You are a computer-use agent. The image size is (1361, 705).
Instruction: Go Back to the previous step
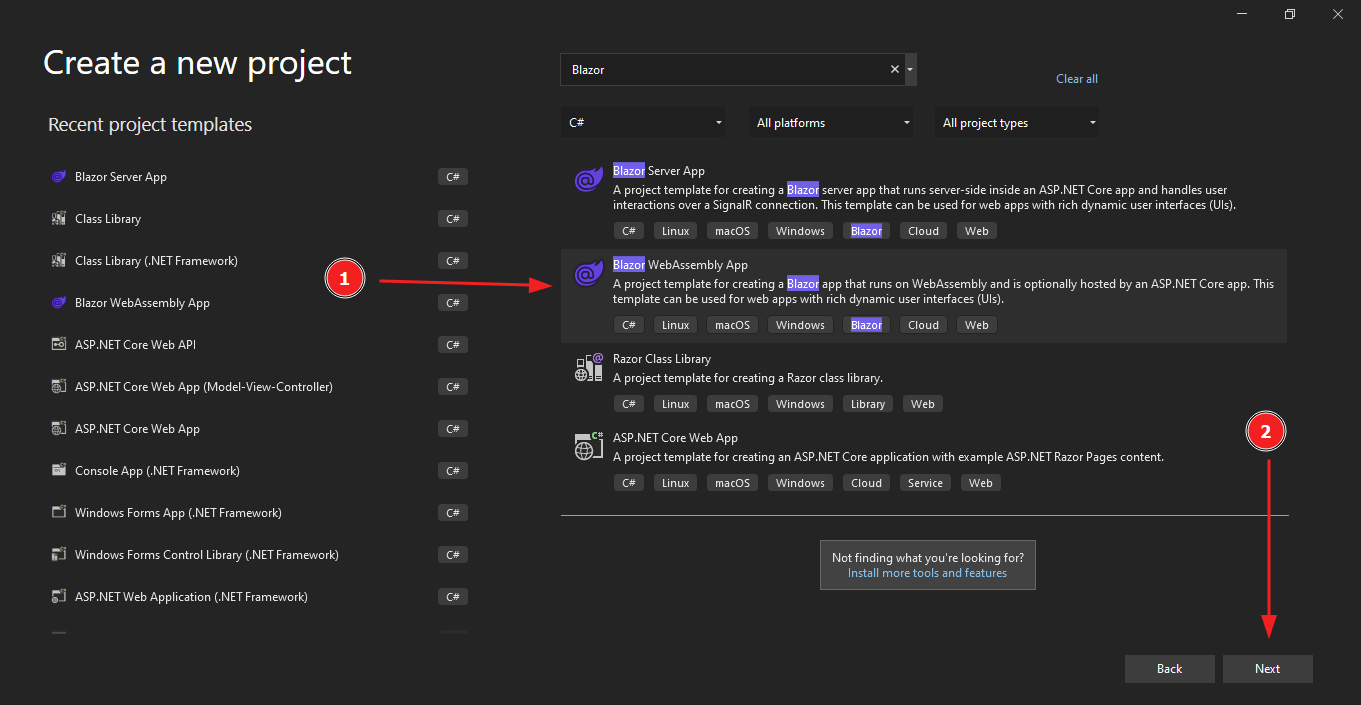[x=1169, y=669]
